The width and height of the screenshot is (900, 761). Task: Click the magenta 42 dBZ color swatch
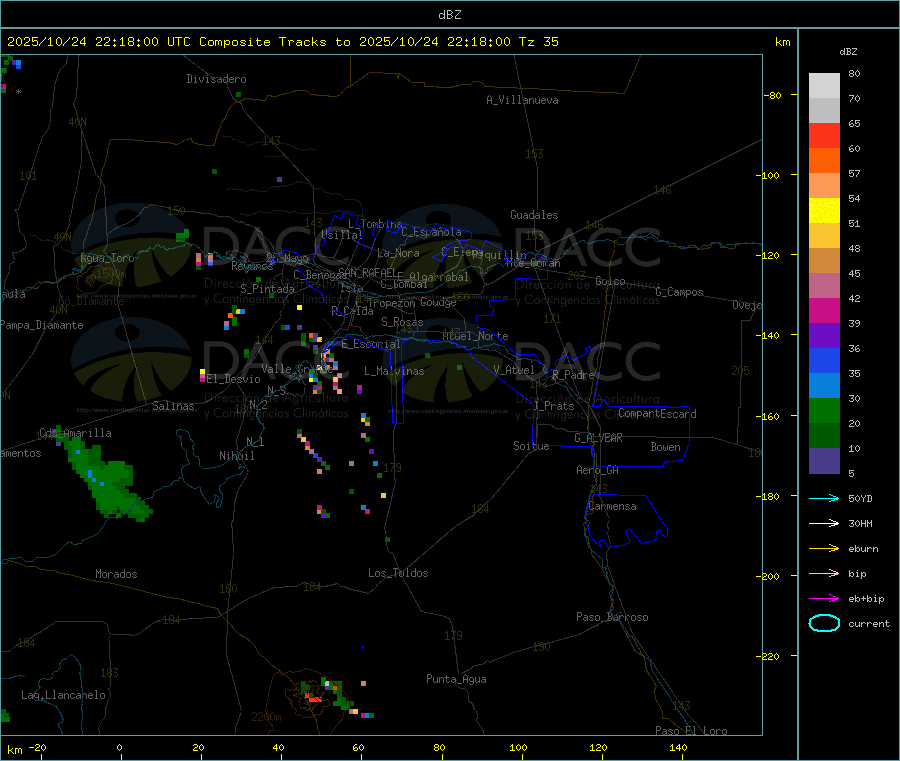(824, 310)
